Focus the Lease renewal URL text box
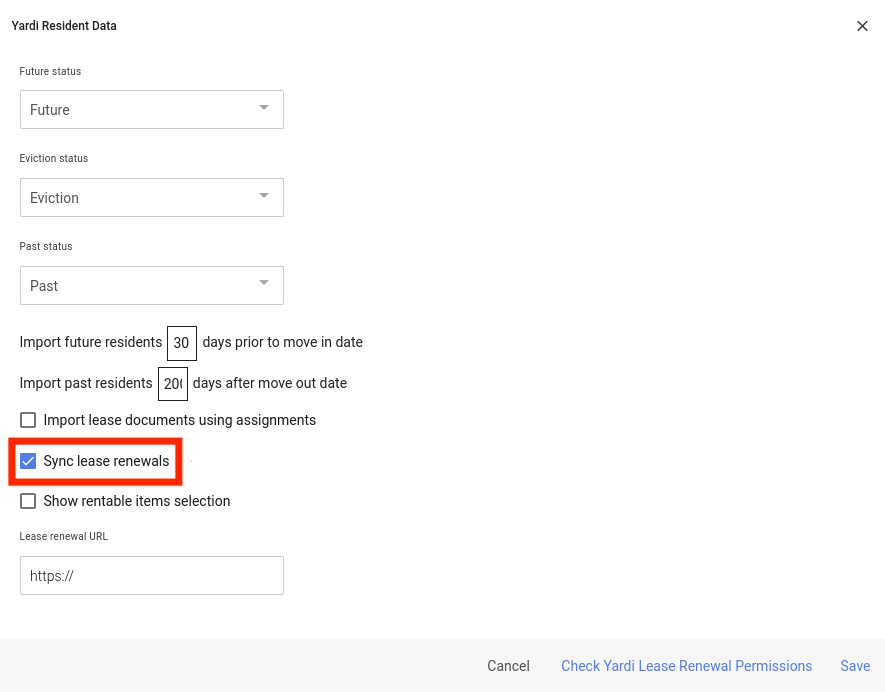This screenshot has width=885, height=692. tap(152, 576)
